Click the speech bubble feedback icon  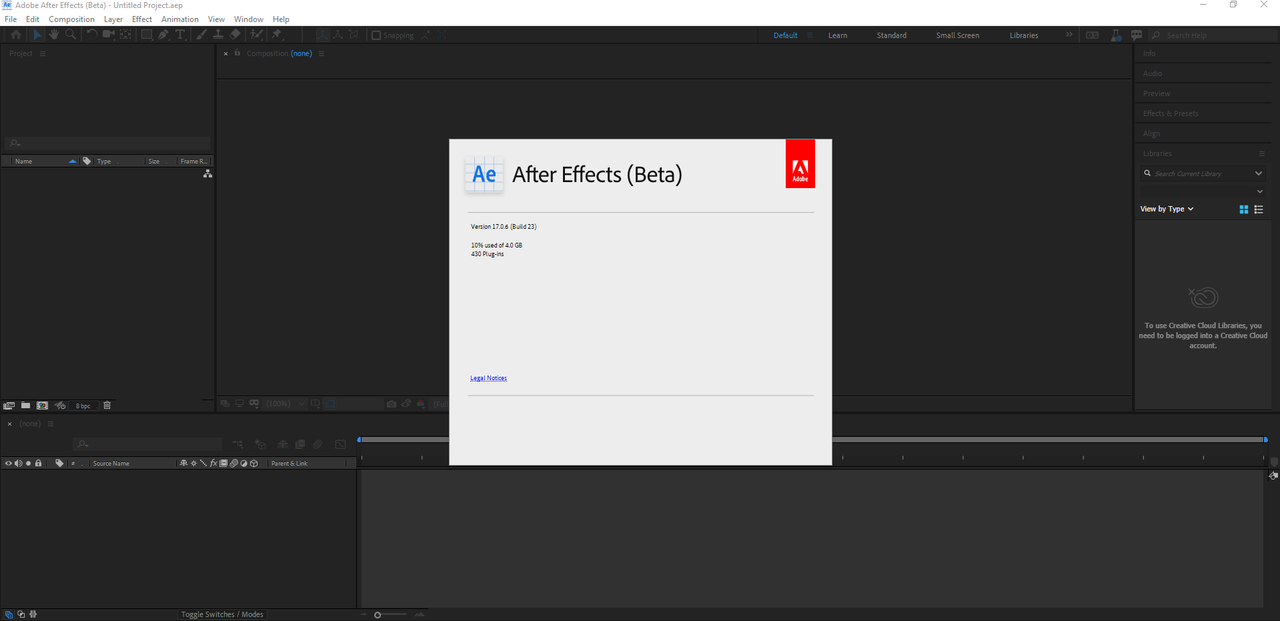pos(1136,35)
